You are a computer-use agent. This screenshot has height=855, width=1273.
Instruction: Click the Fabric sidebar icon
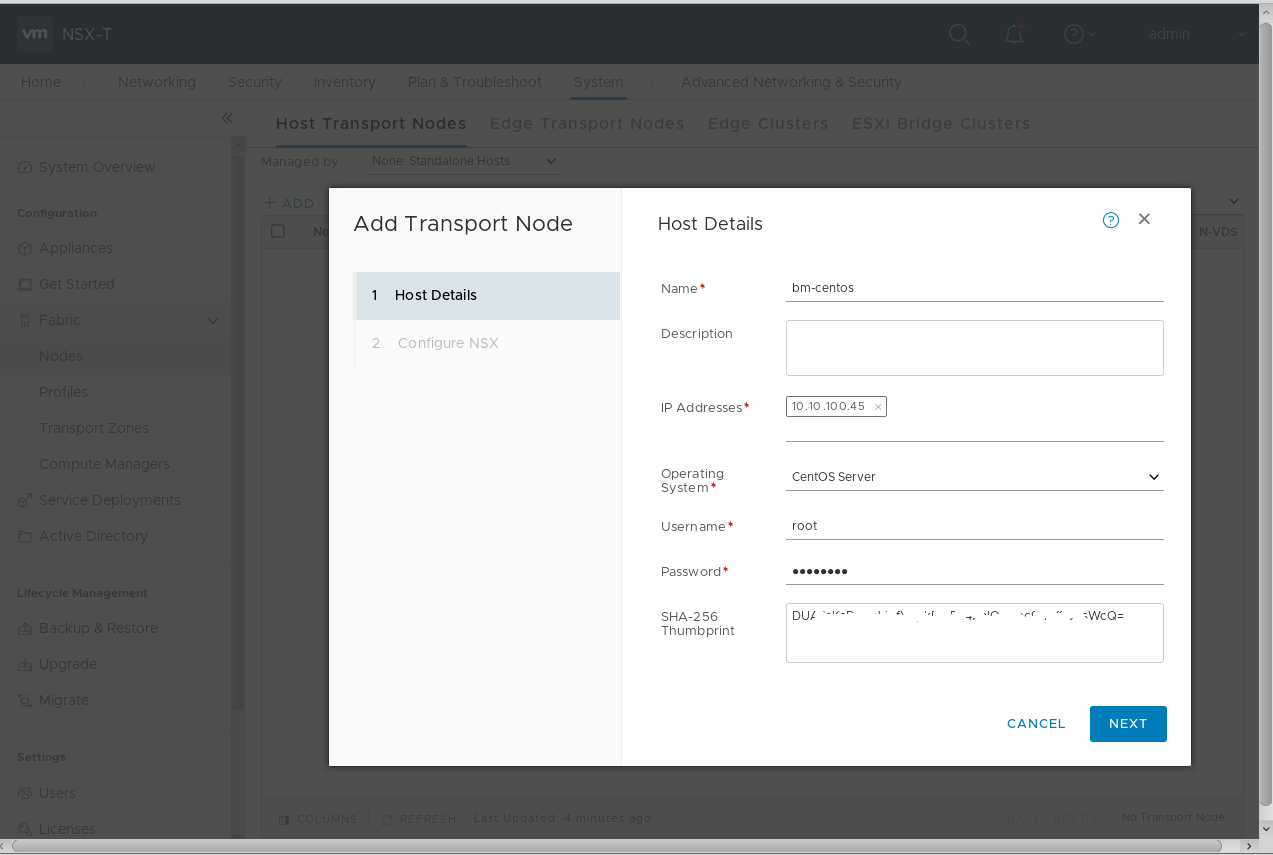pos(25,320)
